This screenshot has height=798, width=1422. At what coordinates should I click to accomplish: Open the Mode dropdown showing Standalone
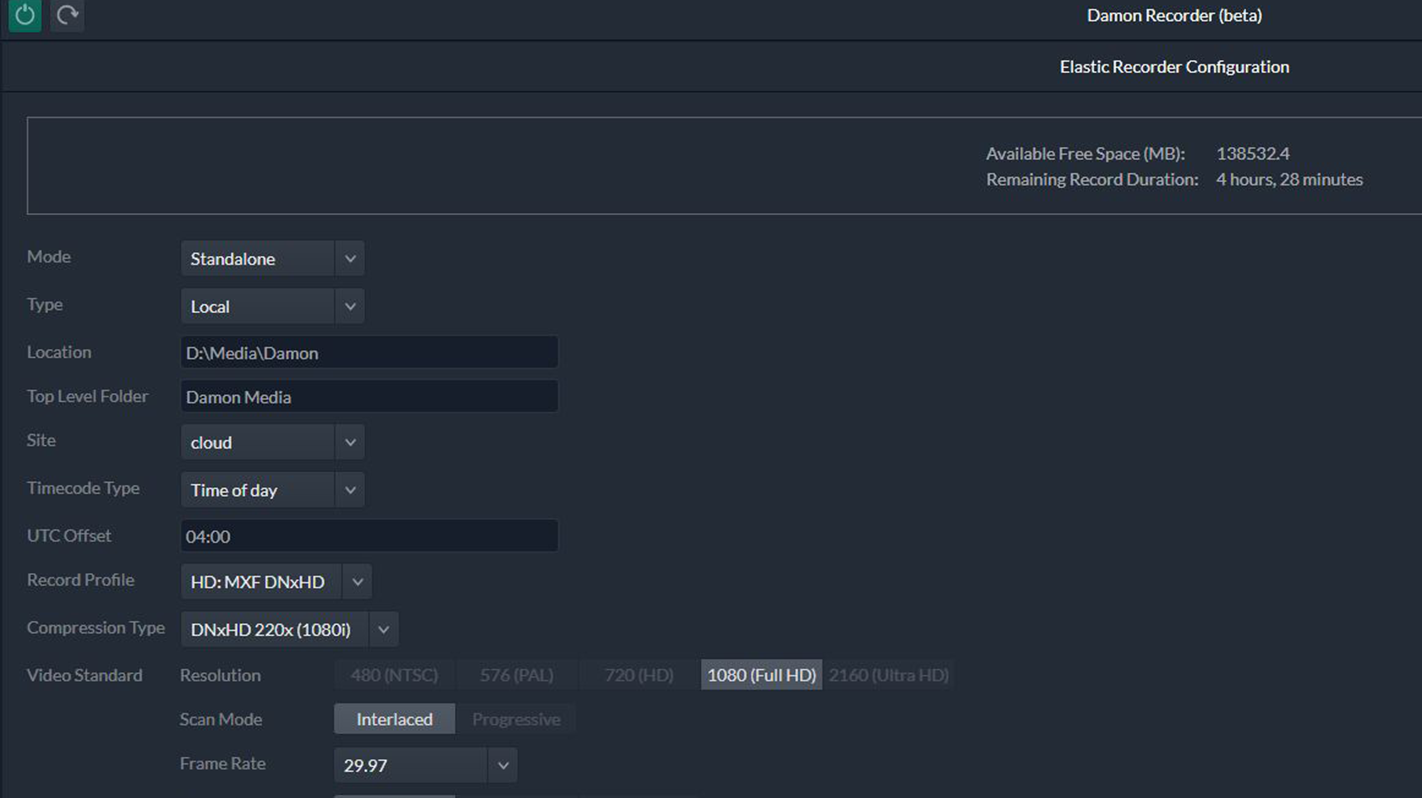[x=272, y=258]
